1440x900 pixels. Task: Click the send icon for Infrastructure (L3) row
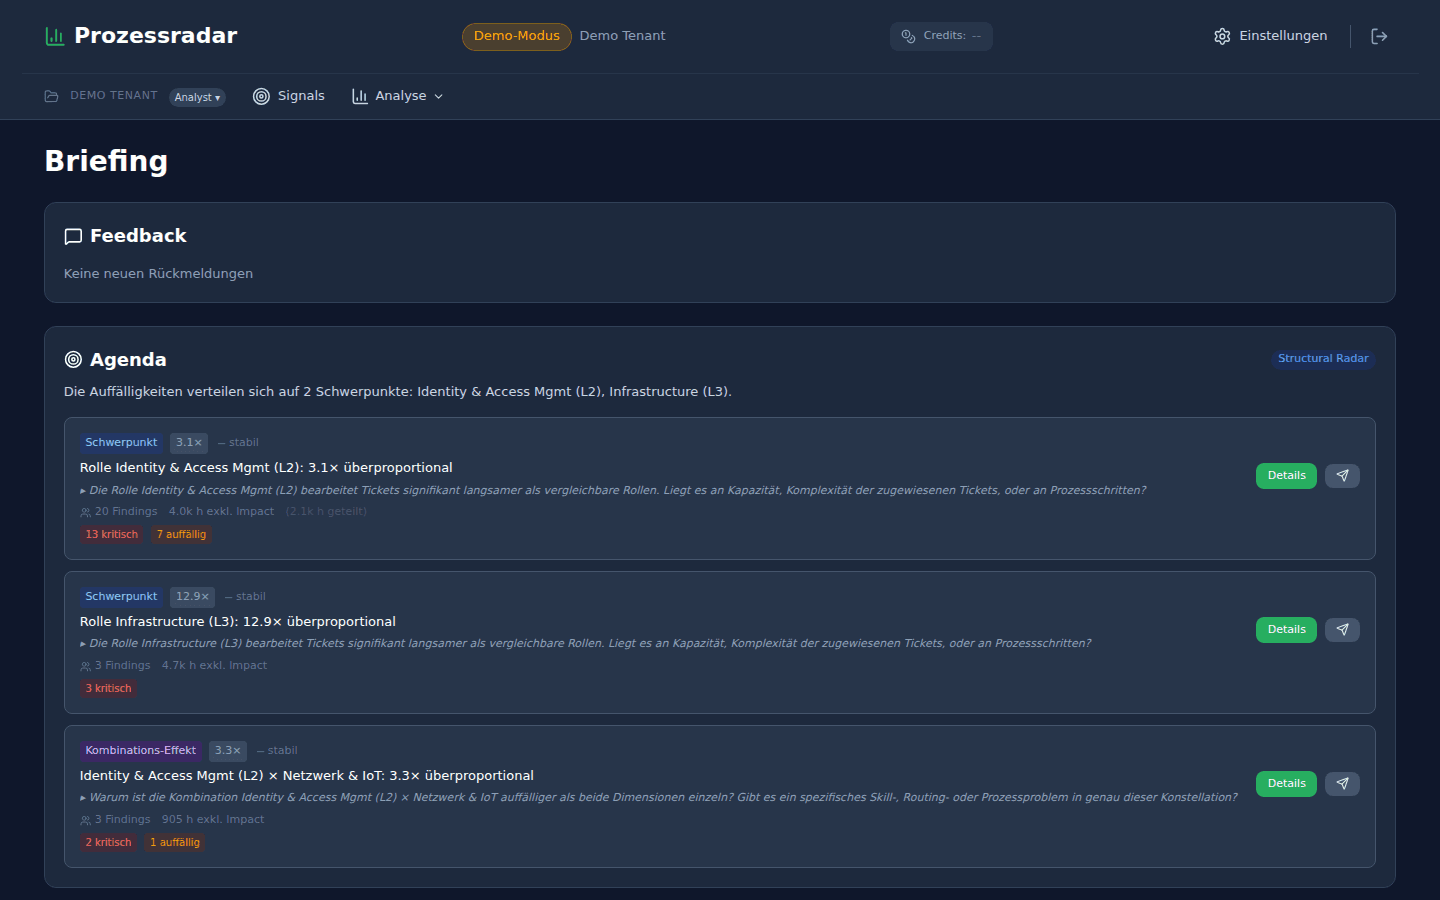(1342, 630)
